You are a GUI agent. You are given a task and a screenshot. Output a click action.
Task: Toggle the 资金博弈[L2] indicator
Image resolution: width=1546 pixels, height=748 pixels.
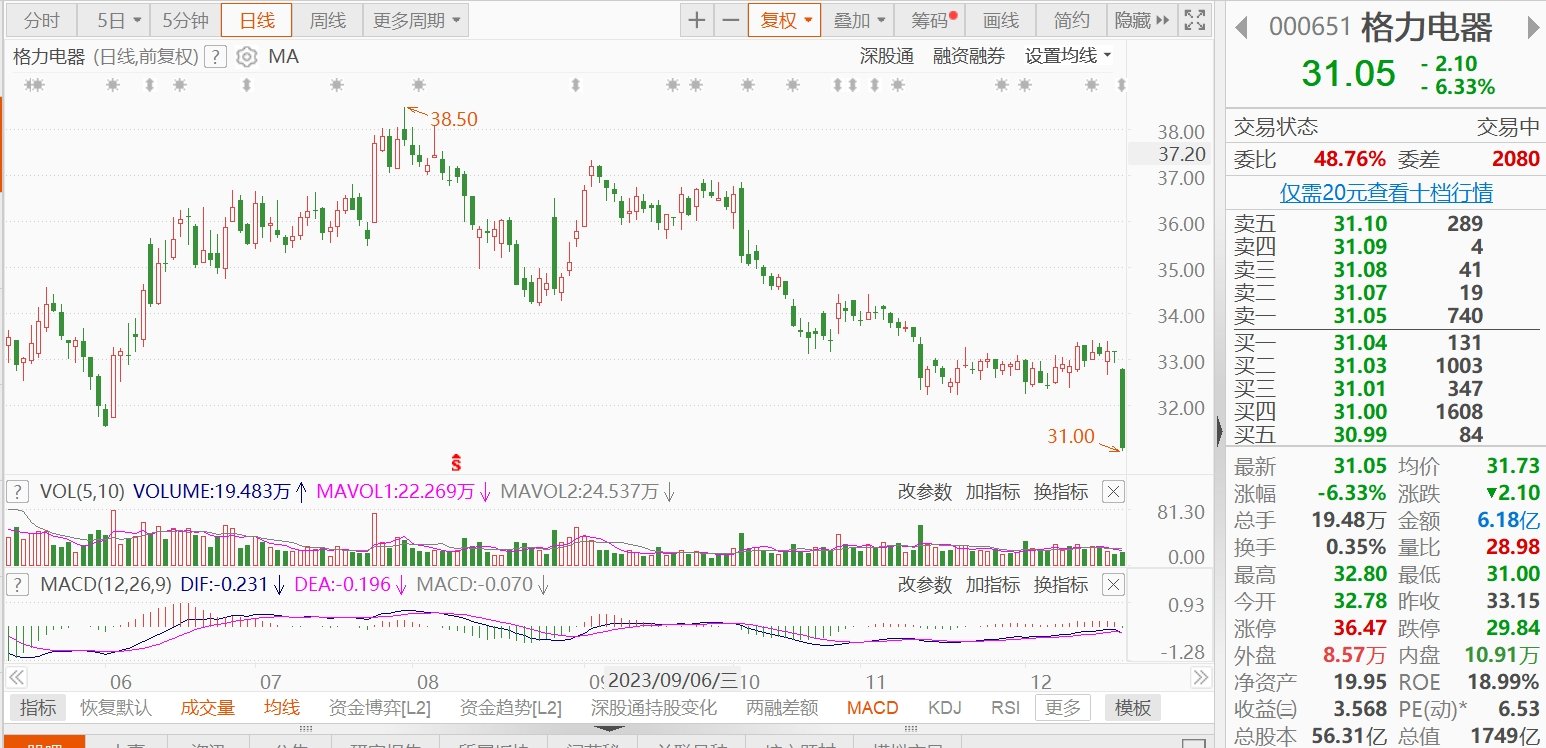coord(379,708)
